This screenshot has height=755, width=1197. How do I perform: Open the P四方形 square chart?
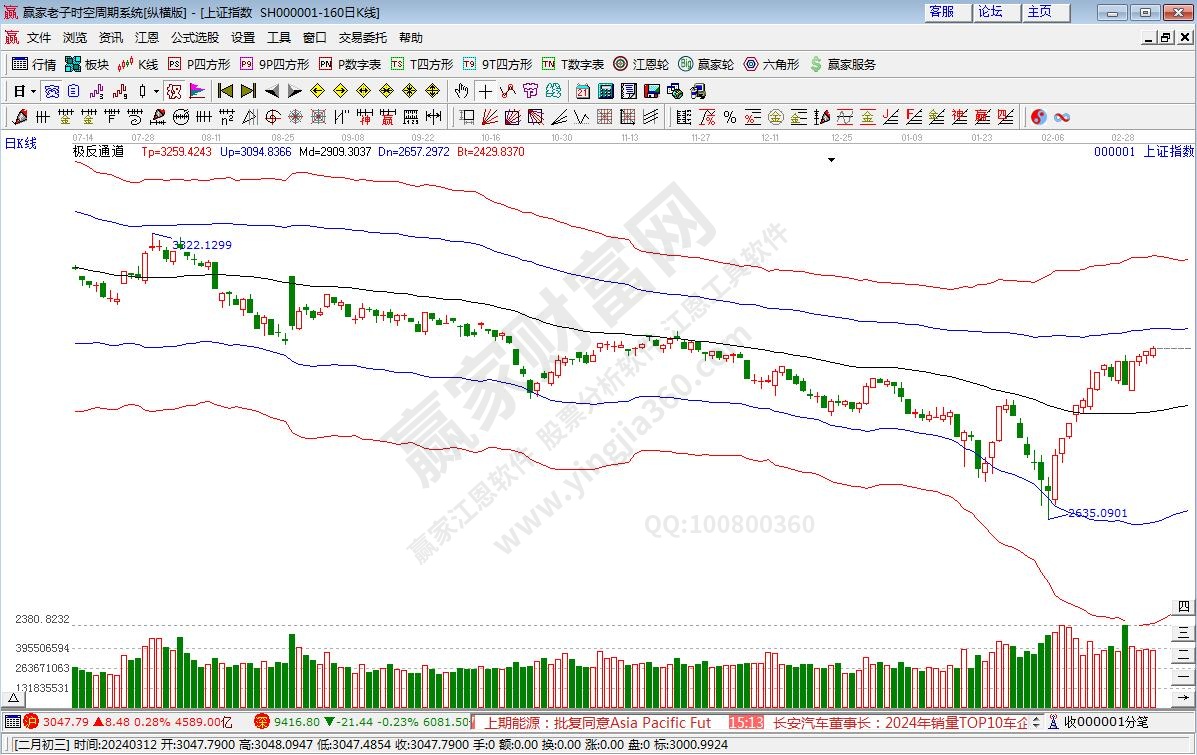click(x=198, y=64)
